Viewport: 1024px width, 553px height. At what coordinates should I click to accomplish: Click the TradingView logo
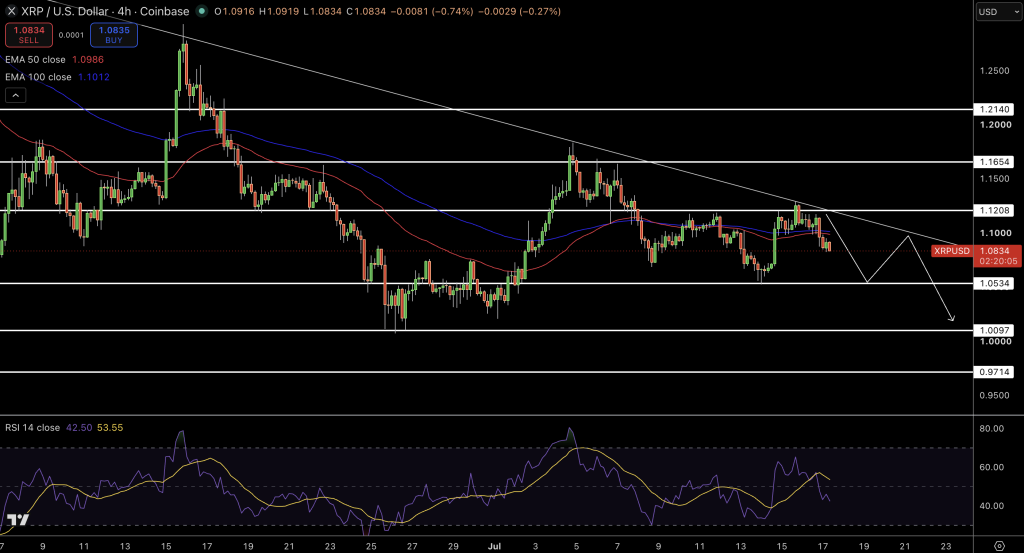coord(18,520)
